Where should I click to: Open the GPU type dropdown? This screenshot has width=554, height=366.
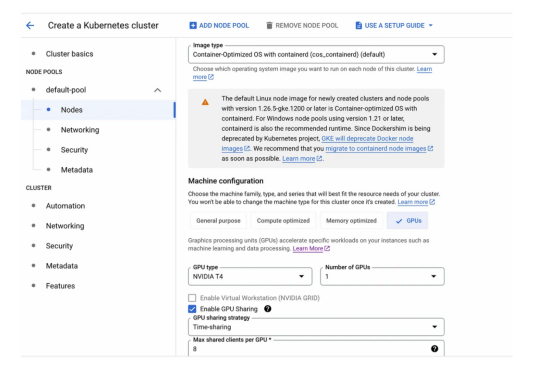click(x=250, y=276)
